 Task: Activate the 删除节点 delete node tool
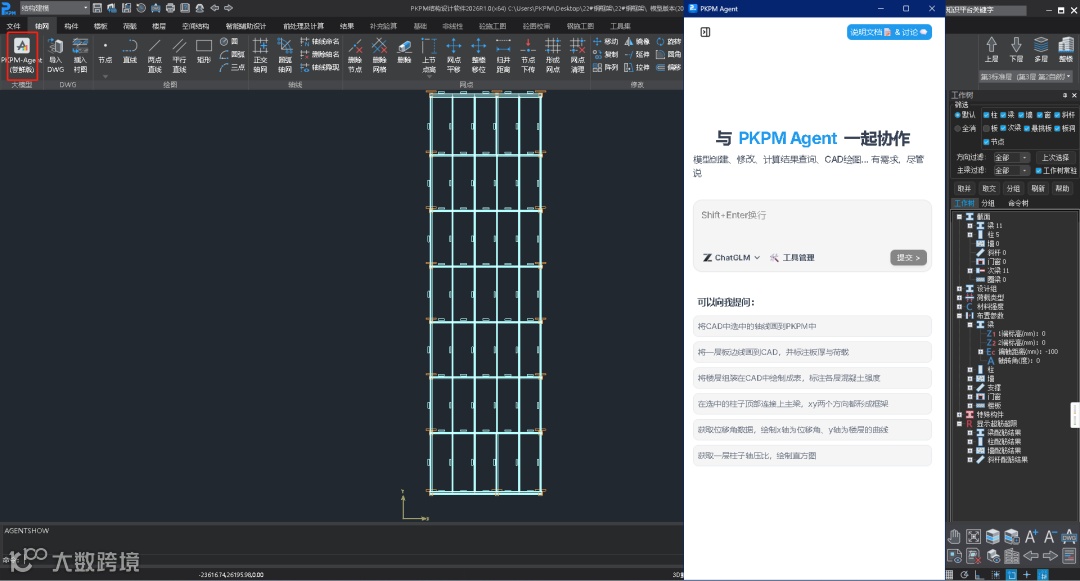[x=355, y=56]
